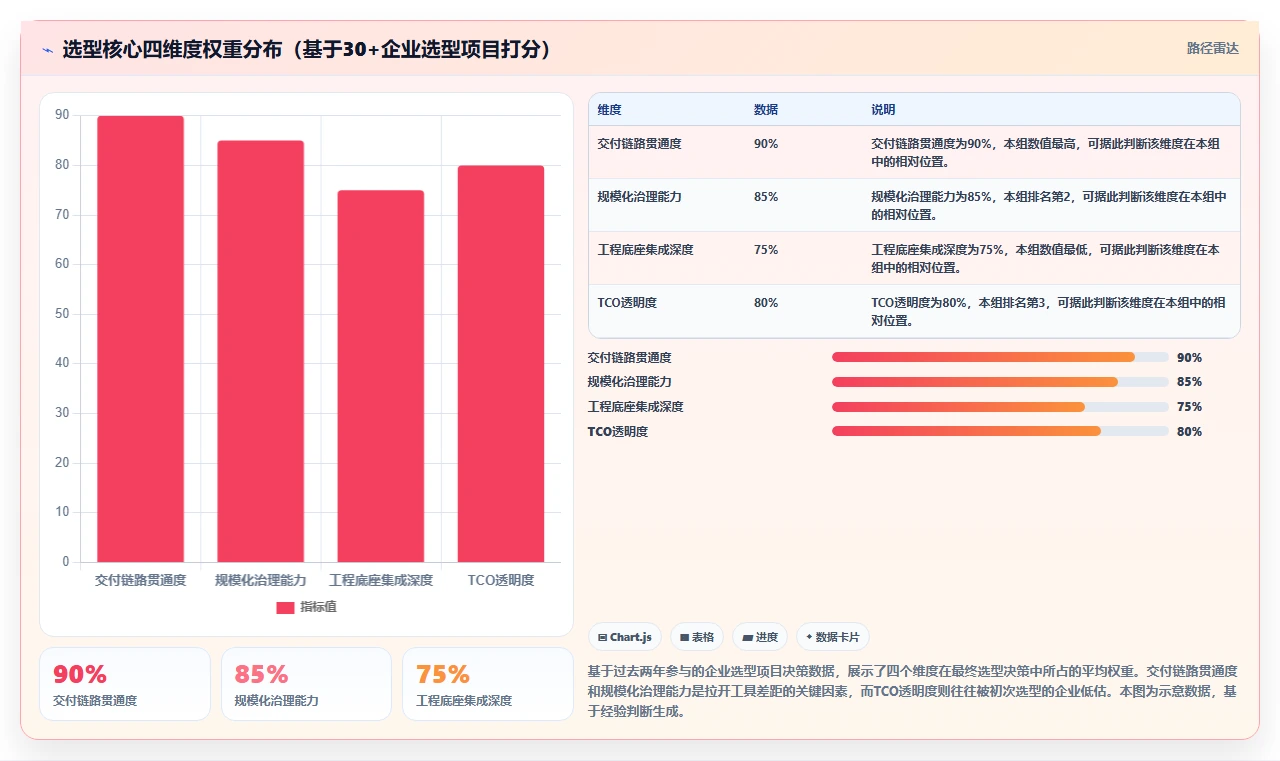Click the description for 本组排名第2 row
This screenshot has width=1280, height=761.
coord(1048,205)
